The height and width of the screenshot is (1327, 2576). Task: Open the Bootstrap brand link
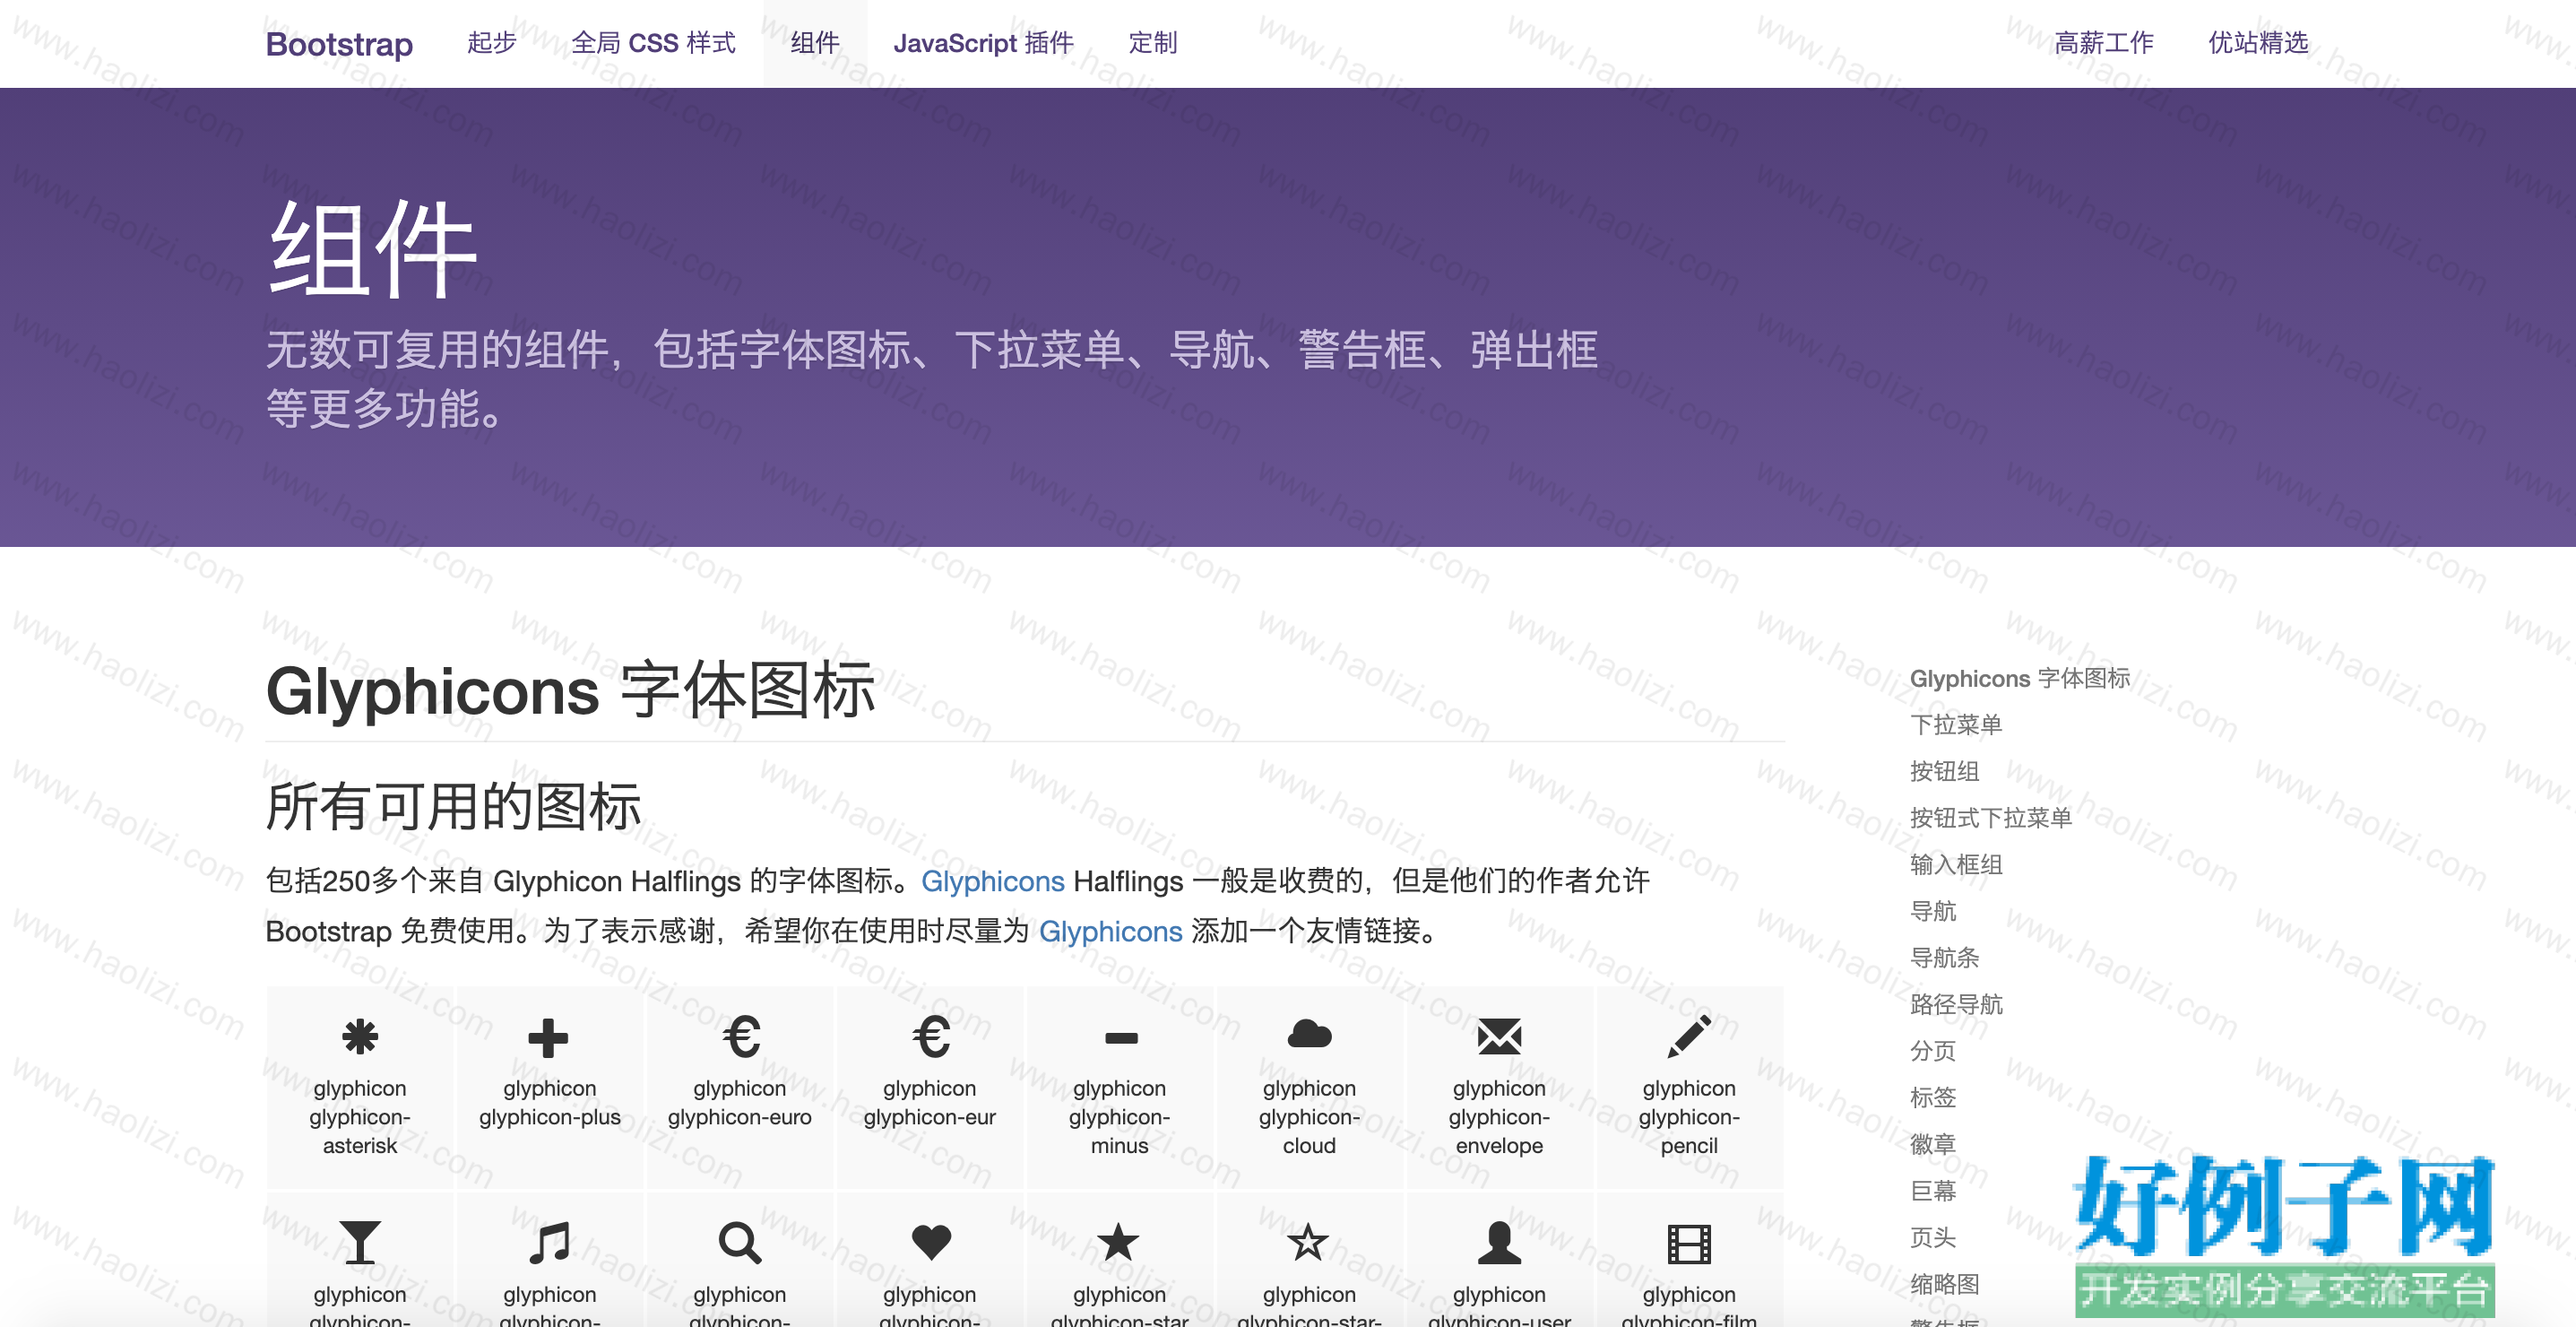pyautogui.click(x=339, y=43)
